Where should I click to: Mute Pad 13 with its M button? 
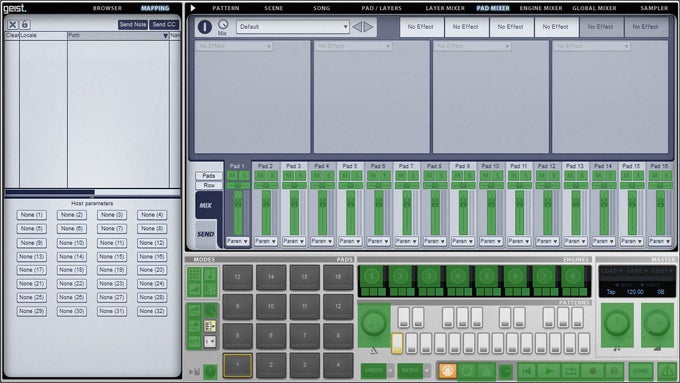coord(570,176)
